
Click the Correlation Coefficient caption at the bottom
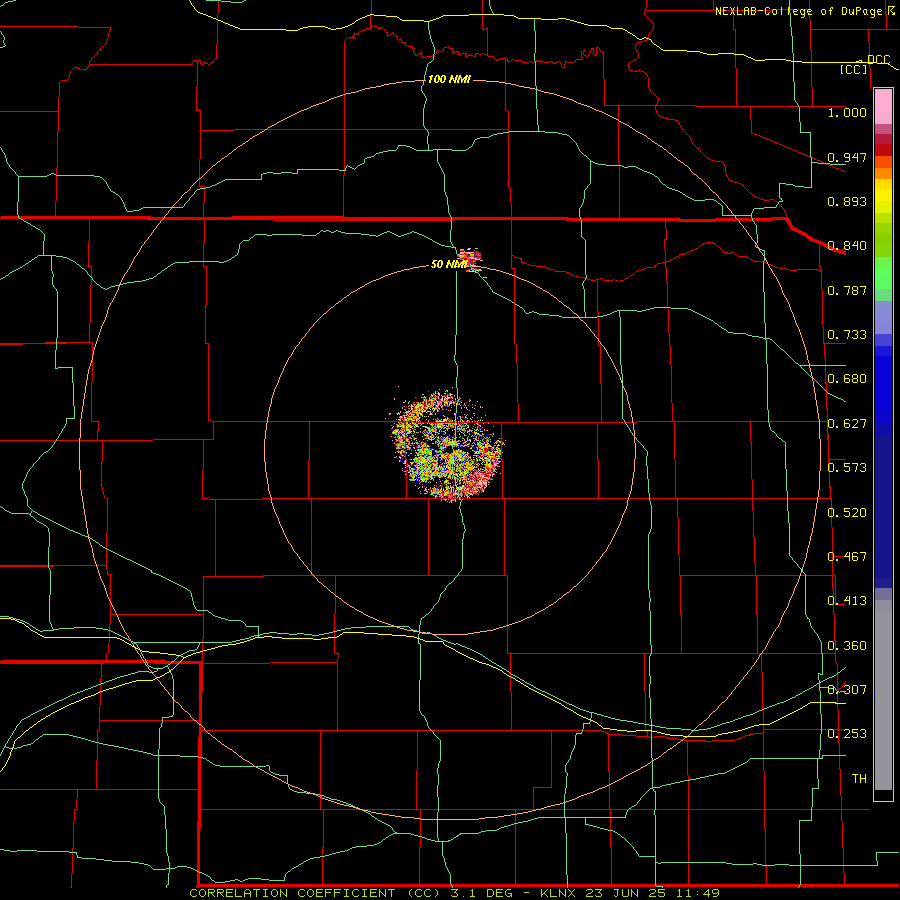point(454,893)
